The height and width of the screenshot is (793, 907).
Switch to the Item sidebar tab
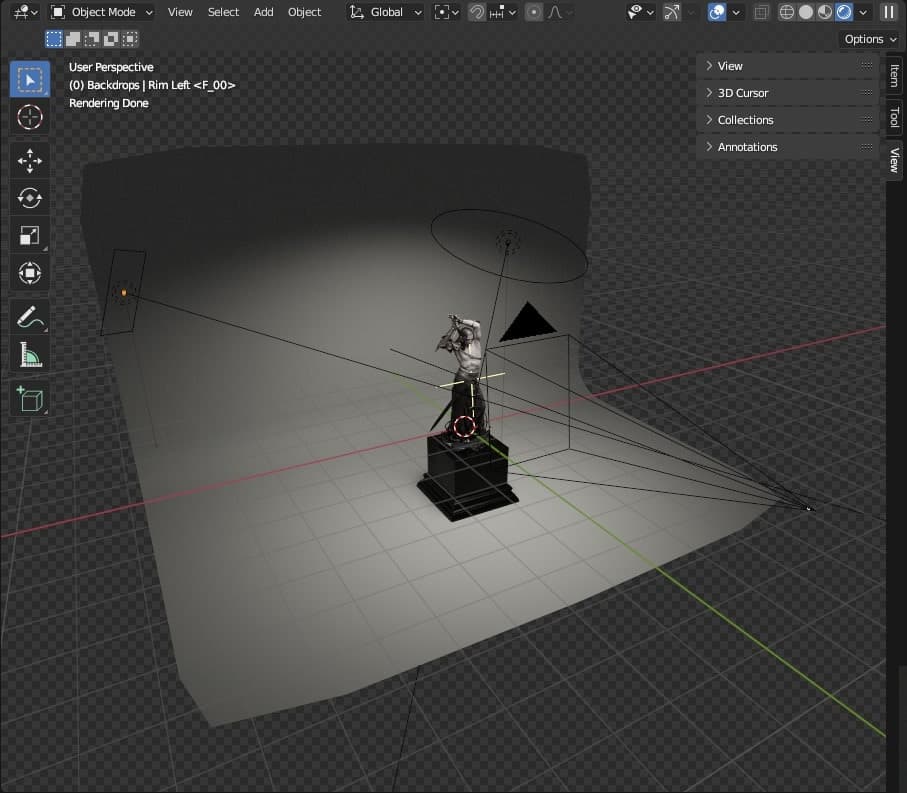[895, 76]
